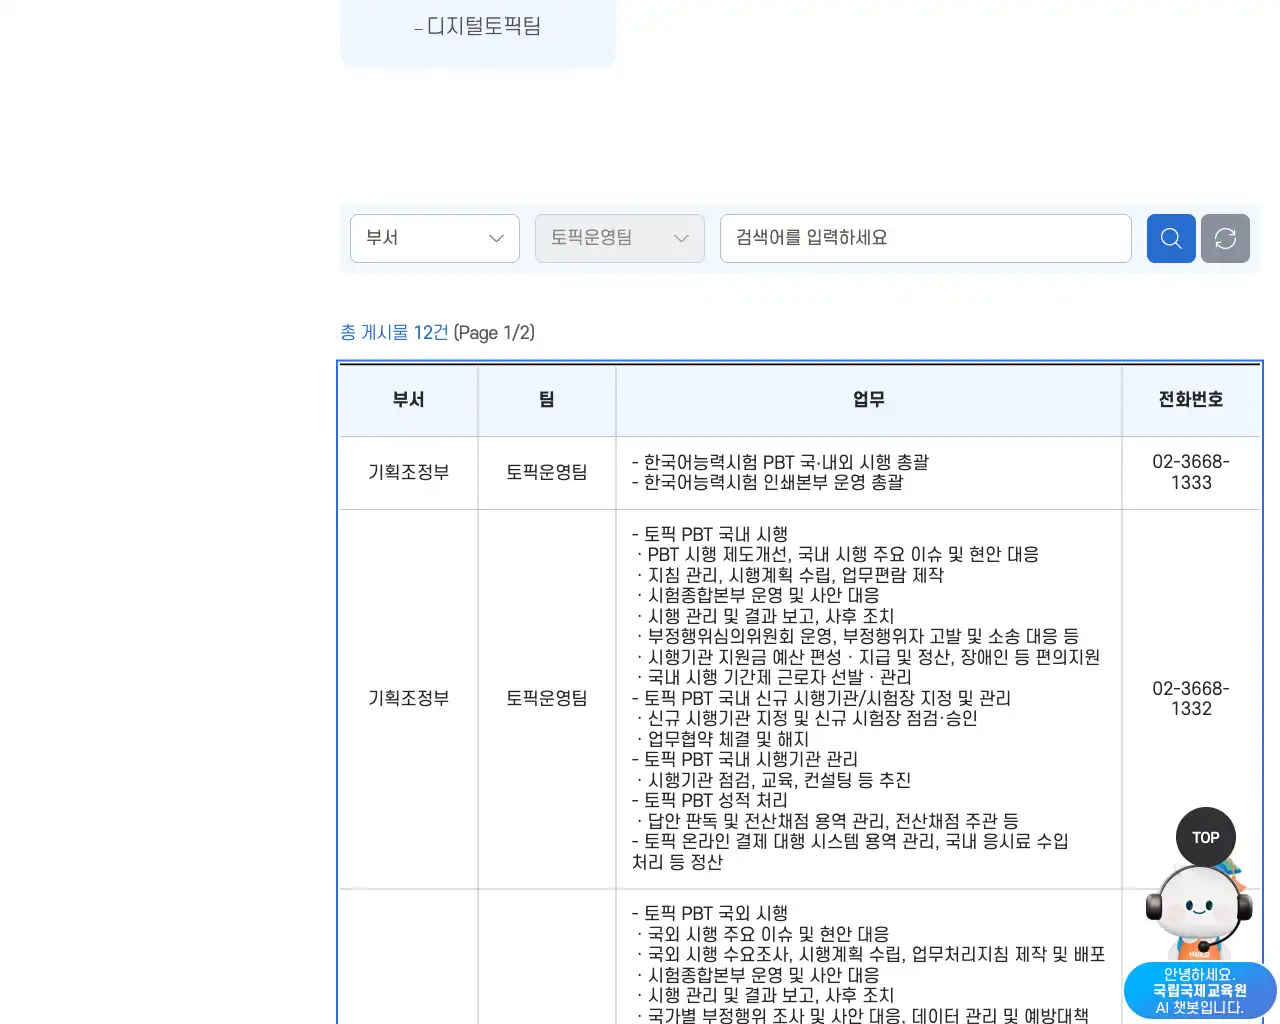Click the line 한국어능력시험 인쇄본부 운영 총괄

pyautogui.click(x=768, y=482)
